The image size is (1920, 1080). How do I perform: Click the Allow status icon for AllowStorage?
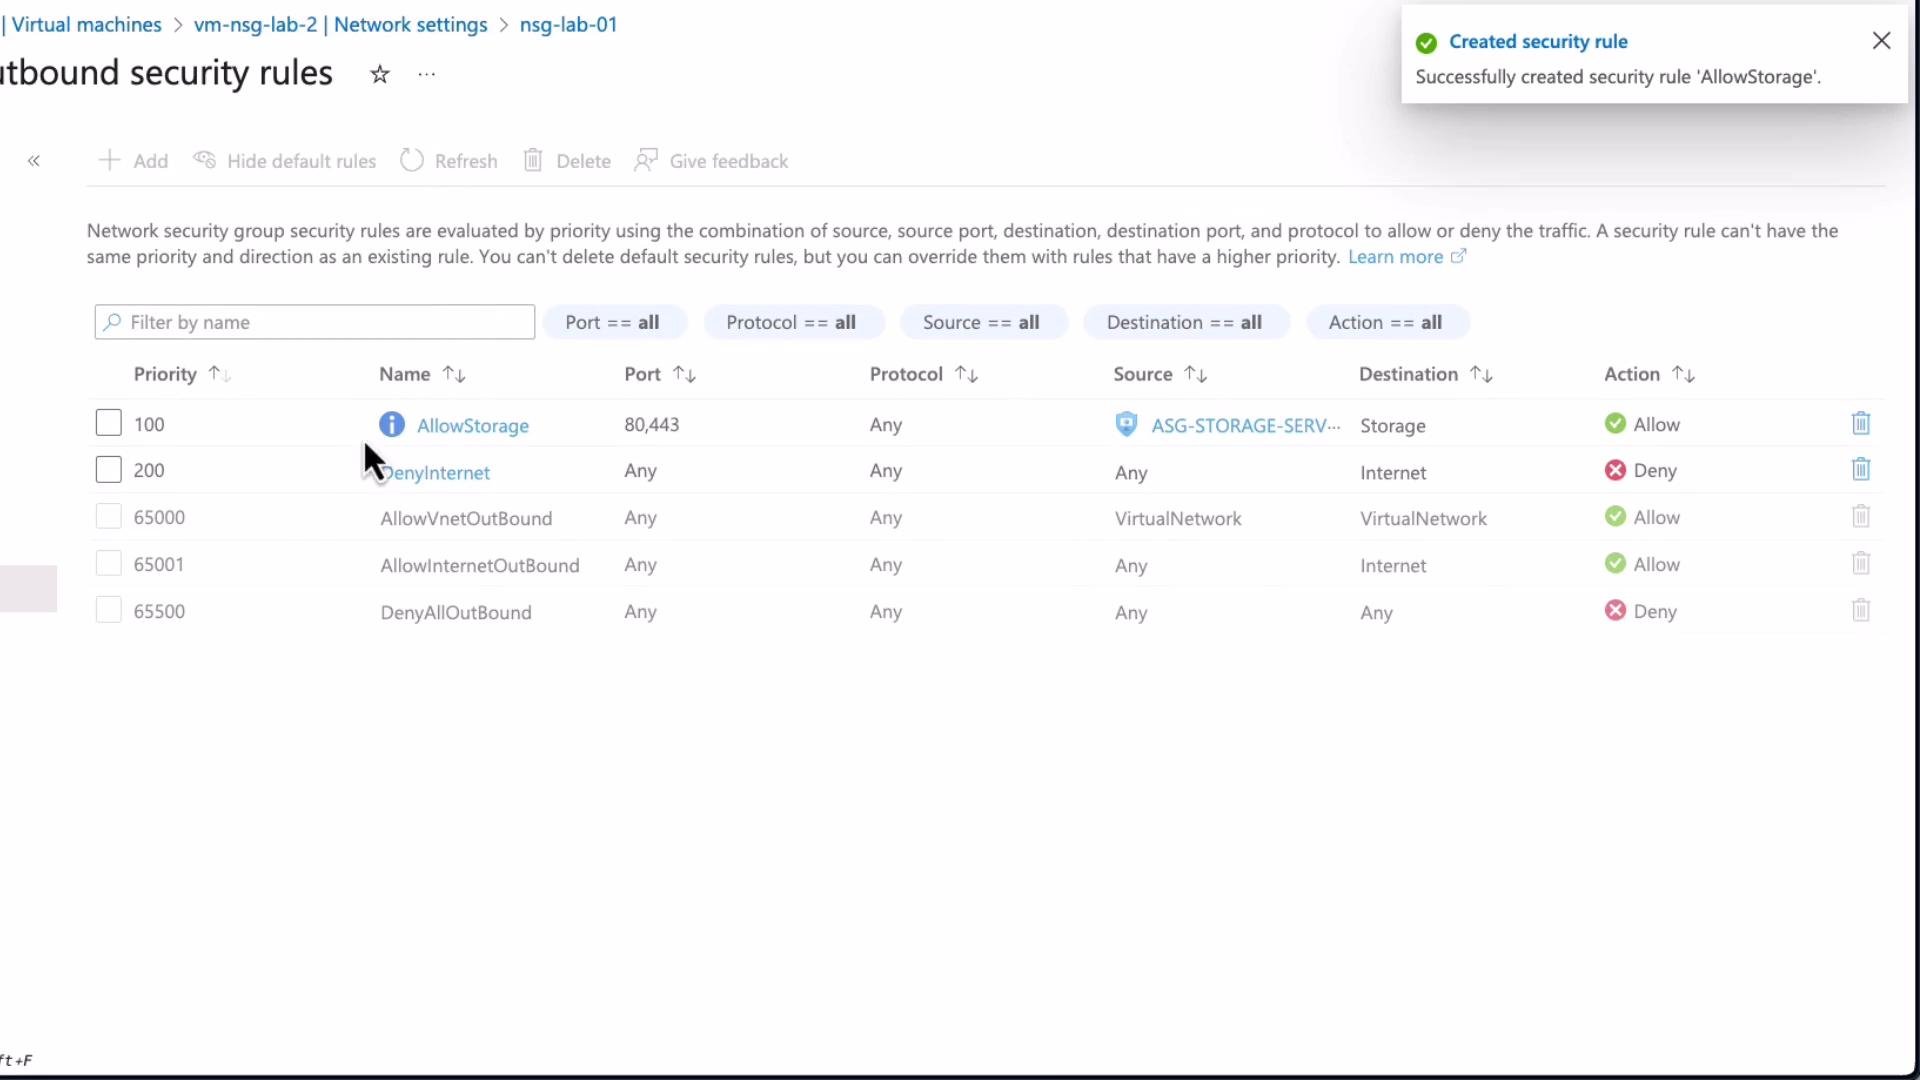(x=1615, y=424)
